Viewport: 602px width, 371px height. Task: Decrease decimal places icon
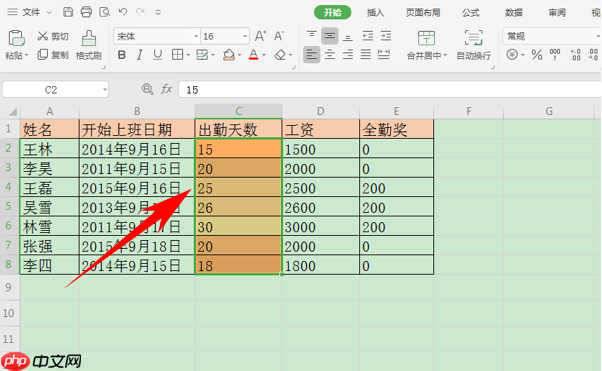(x=593, y=55)
